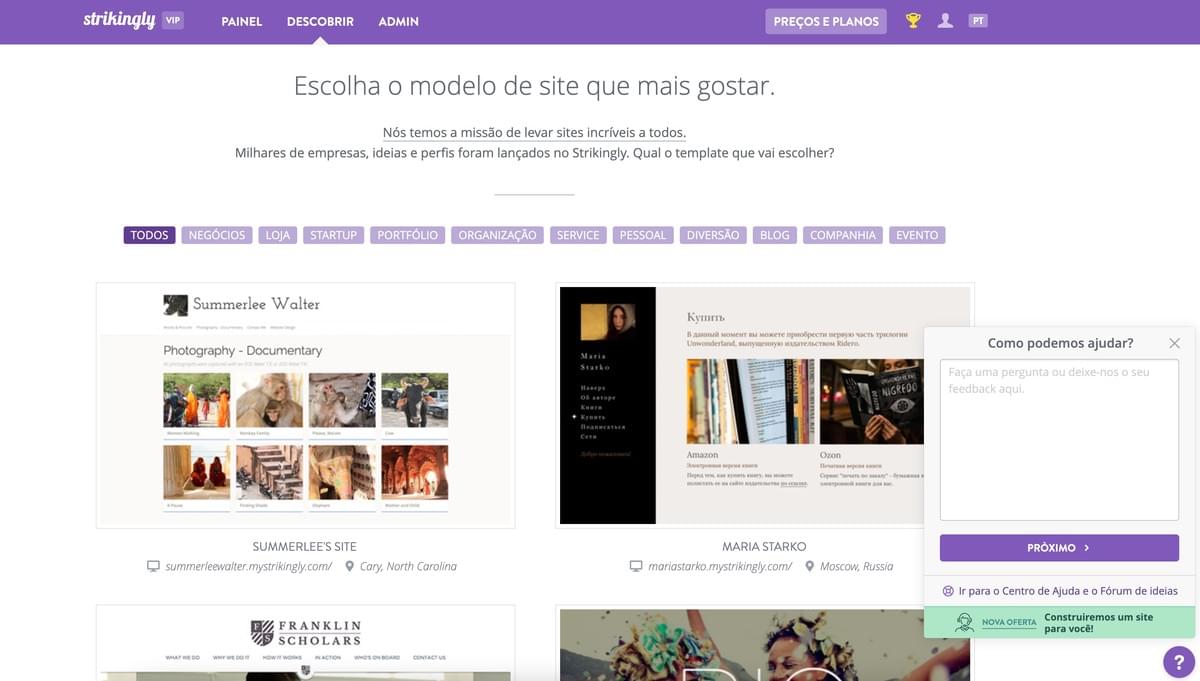Screen dimensions: 1200x681
Task: Click the purple help question mark button
Action: click(1179, 662)
